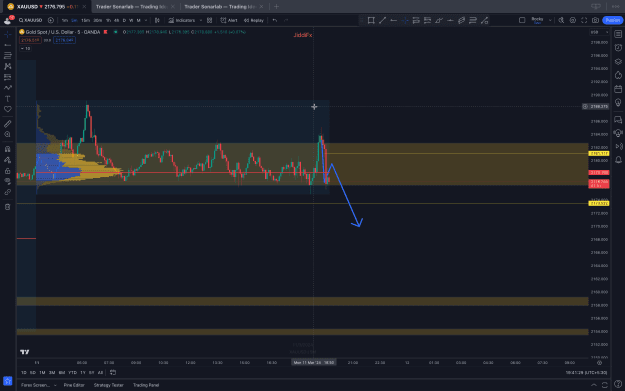Select the D daily timeframe
Viewport: 625px width, 391px height.
click(124, 20)
